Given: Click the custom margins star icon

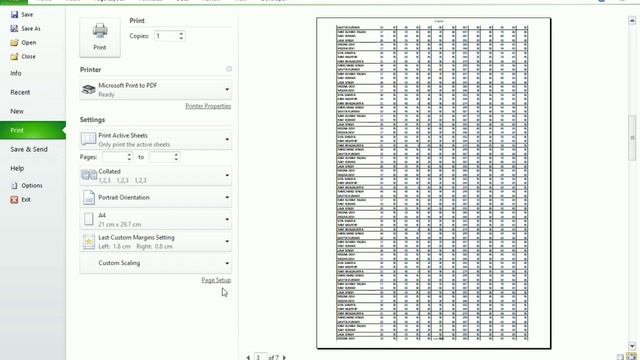Looking at the screenshot, I should click(x=89, y=241).
